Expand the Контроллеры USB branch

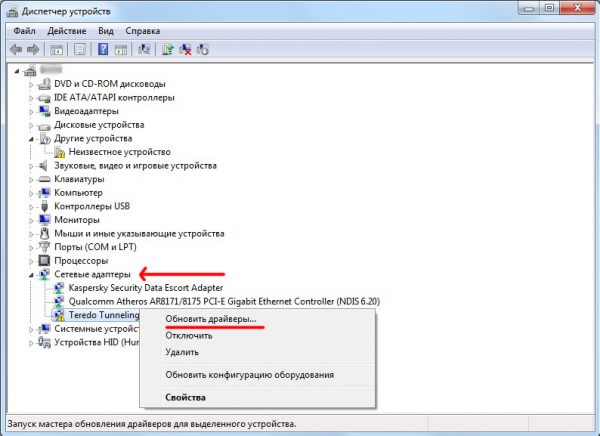click(x=31, y=206)
